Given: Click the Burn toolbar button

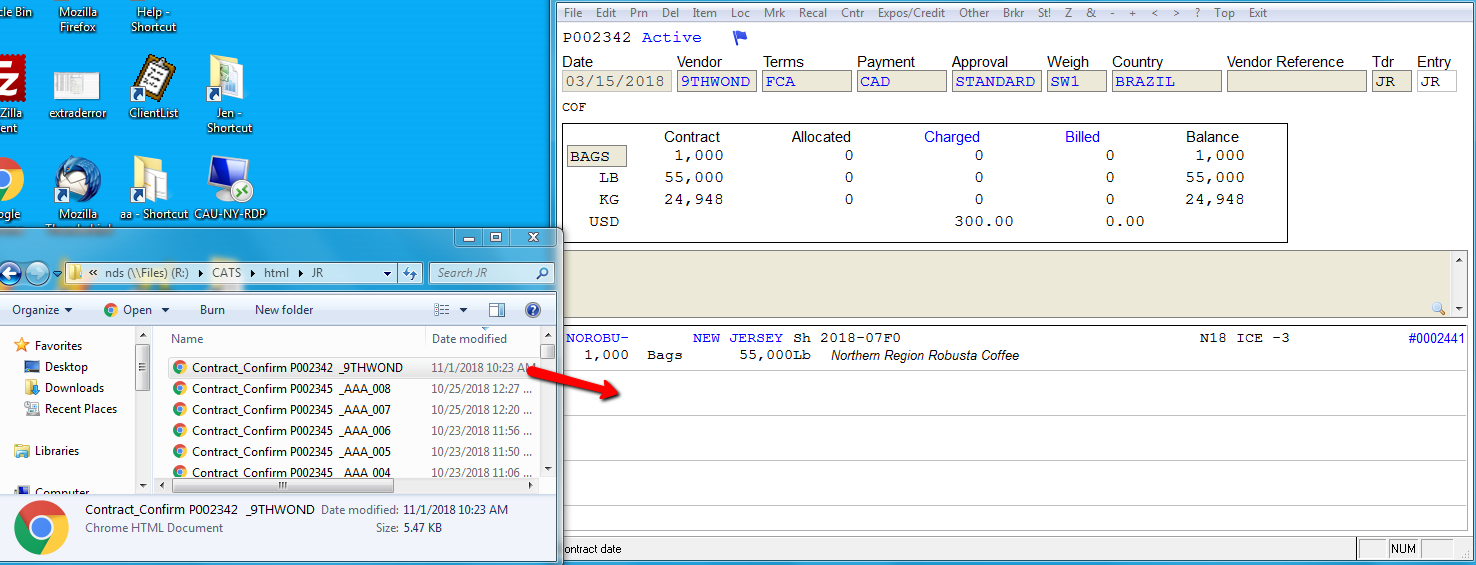Looking at the screenshot, I should coord(212,310).
